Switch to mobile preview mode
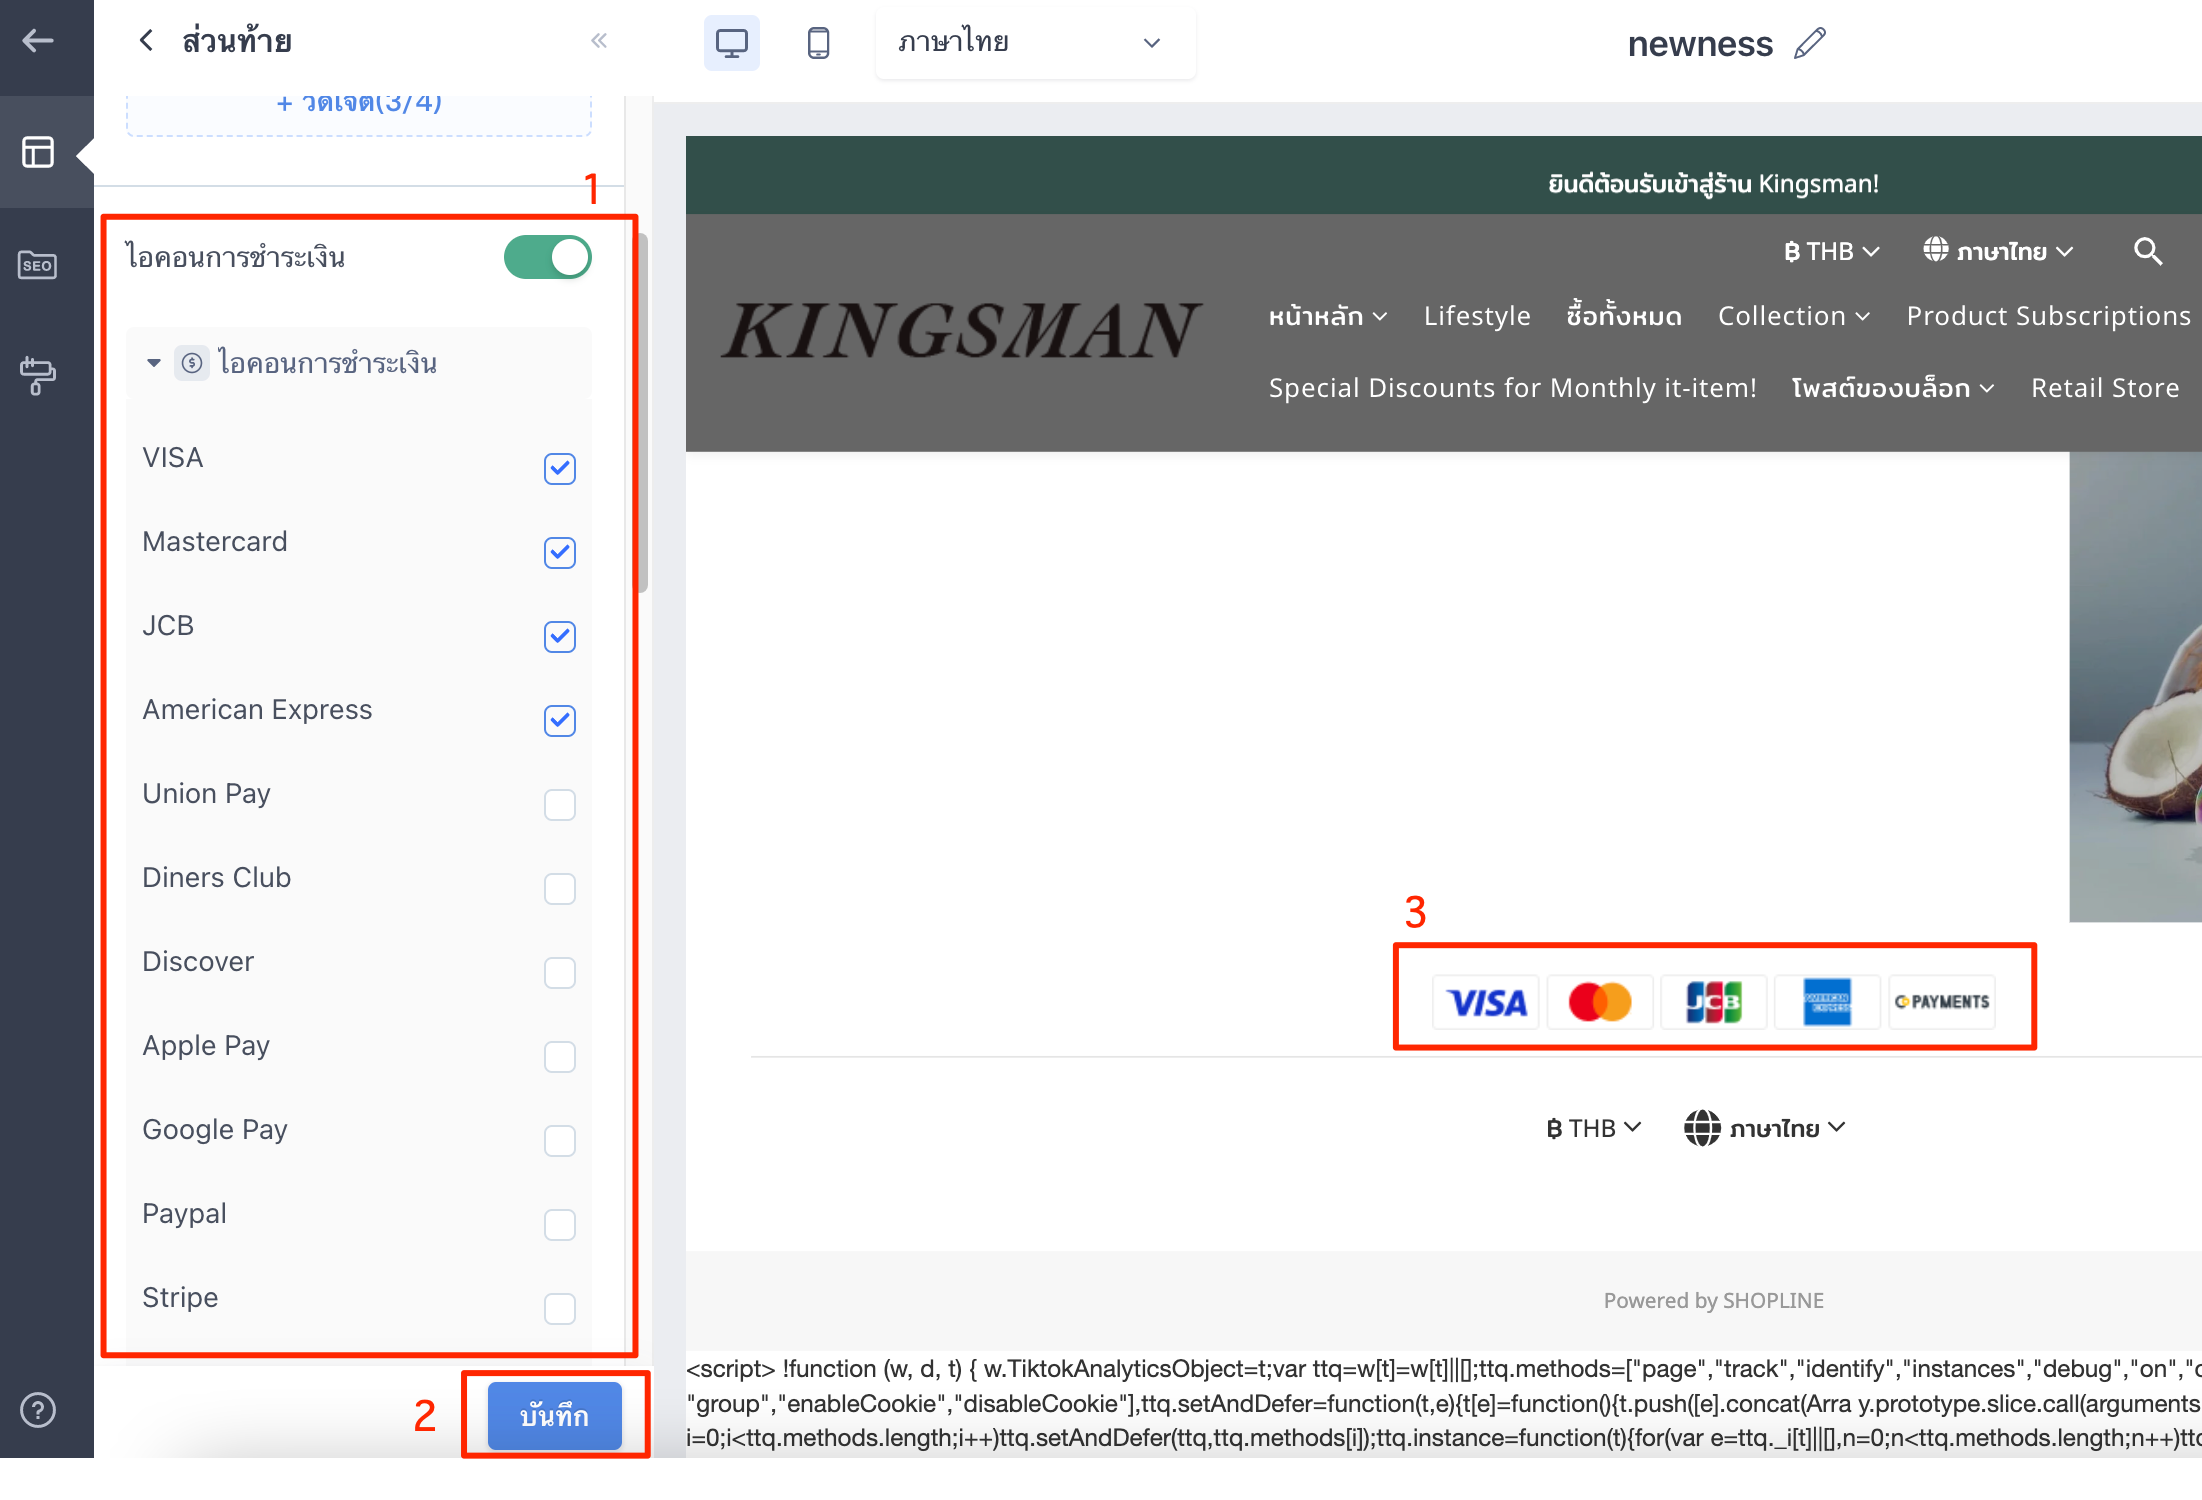 (x=818, y=42)
